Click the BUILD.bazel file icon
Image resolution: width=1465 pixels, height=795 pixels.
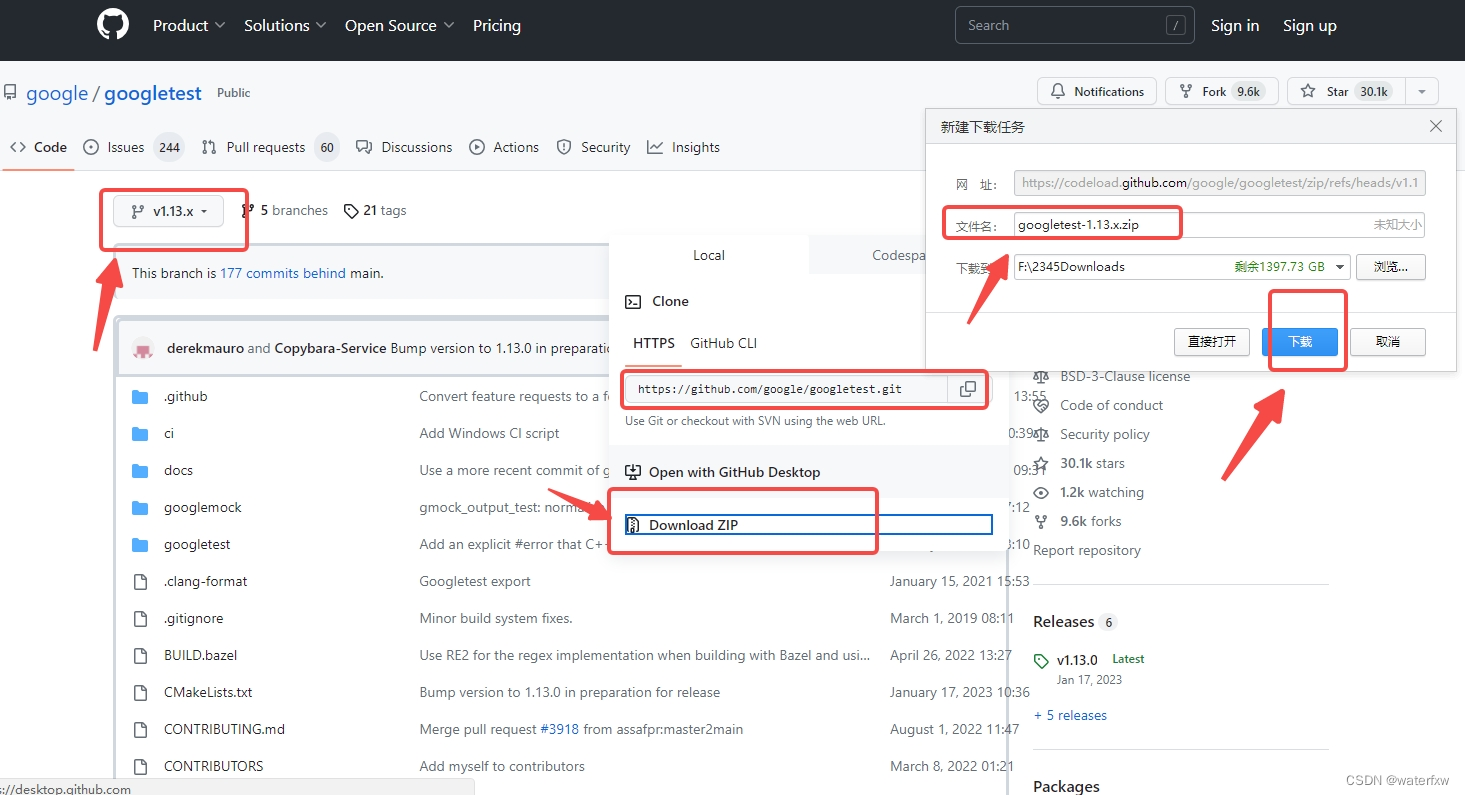140,656
